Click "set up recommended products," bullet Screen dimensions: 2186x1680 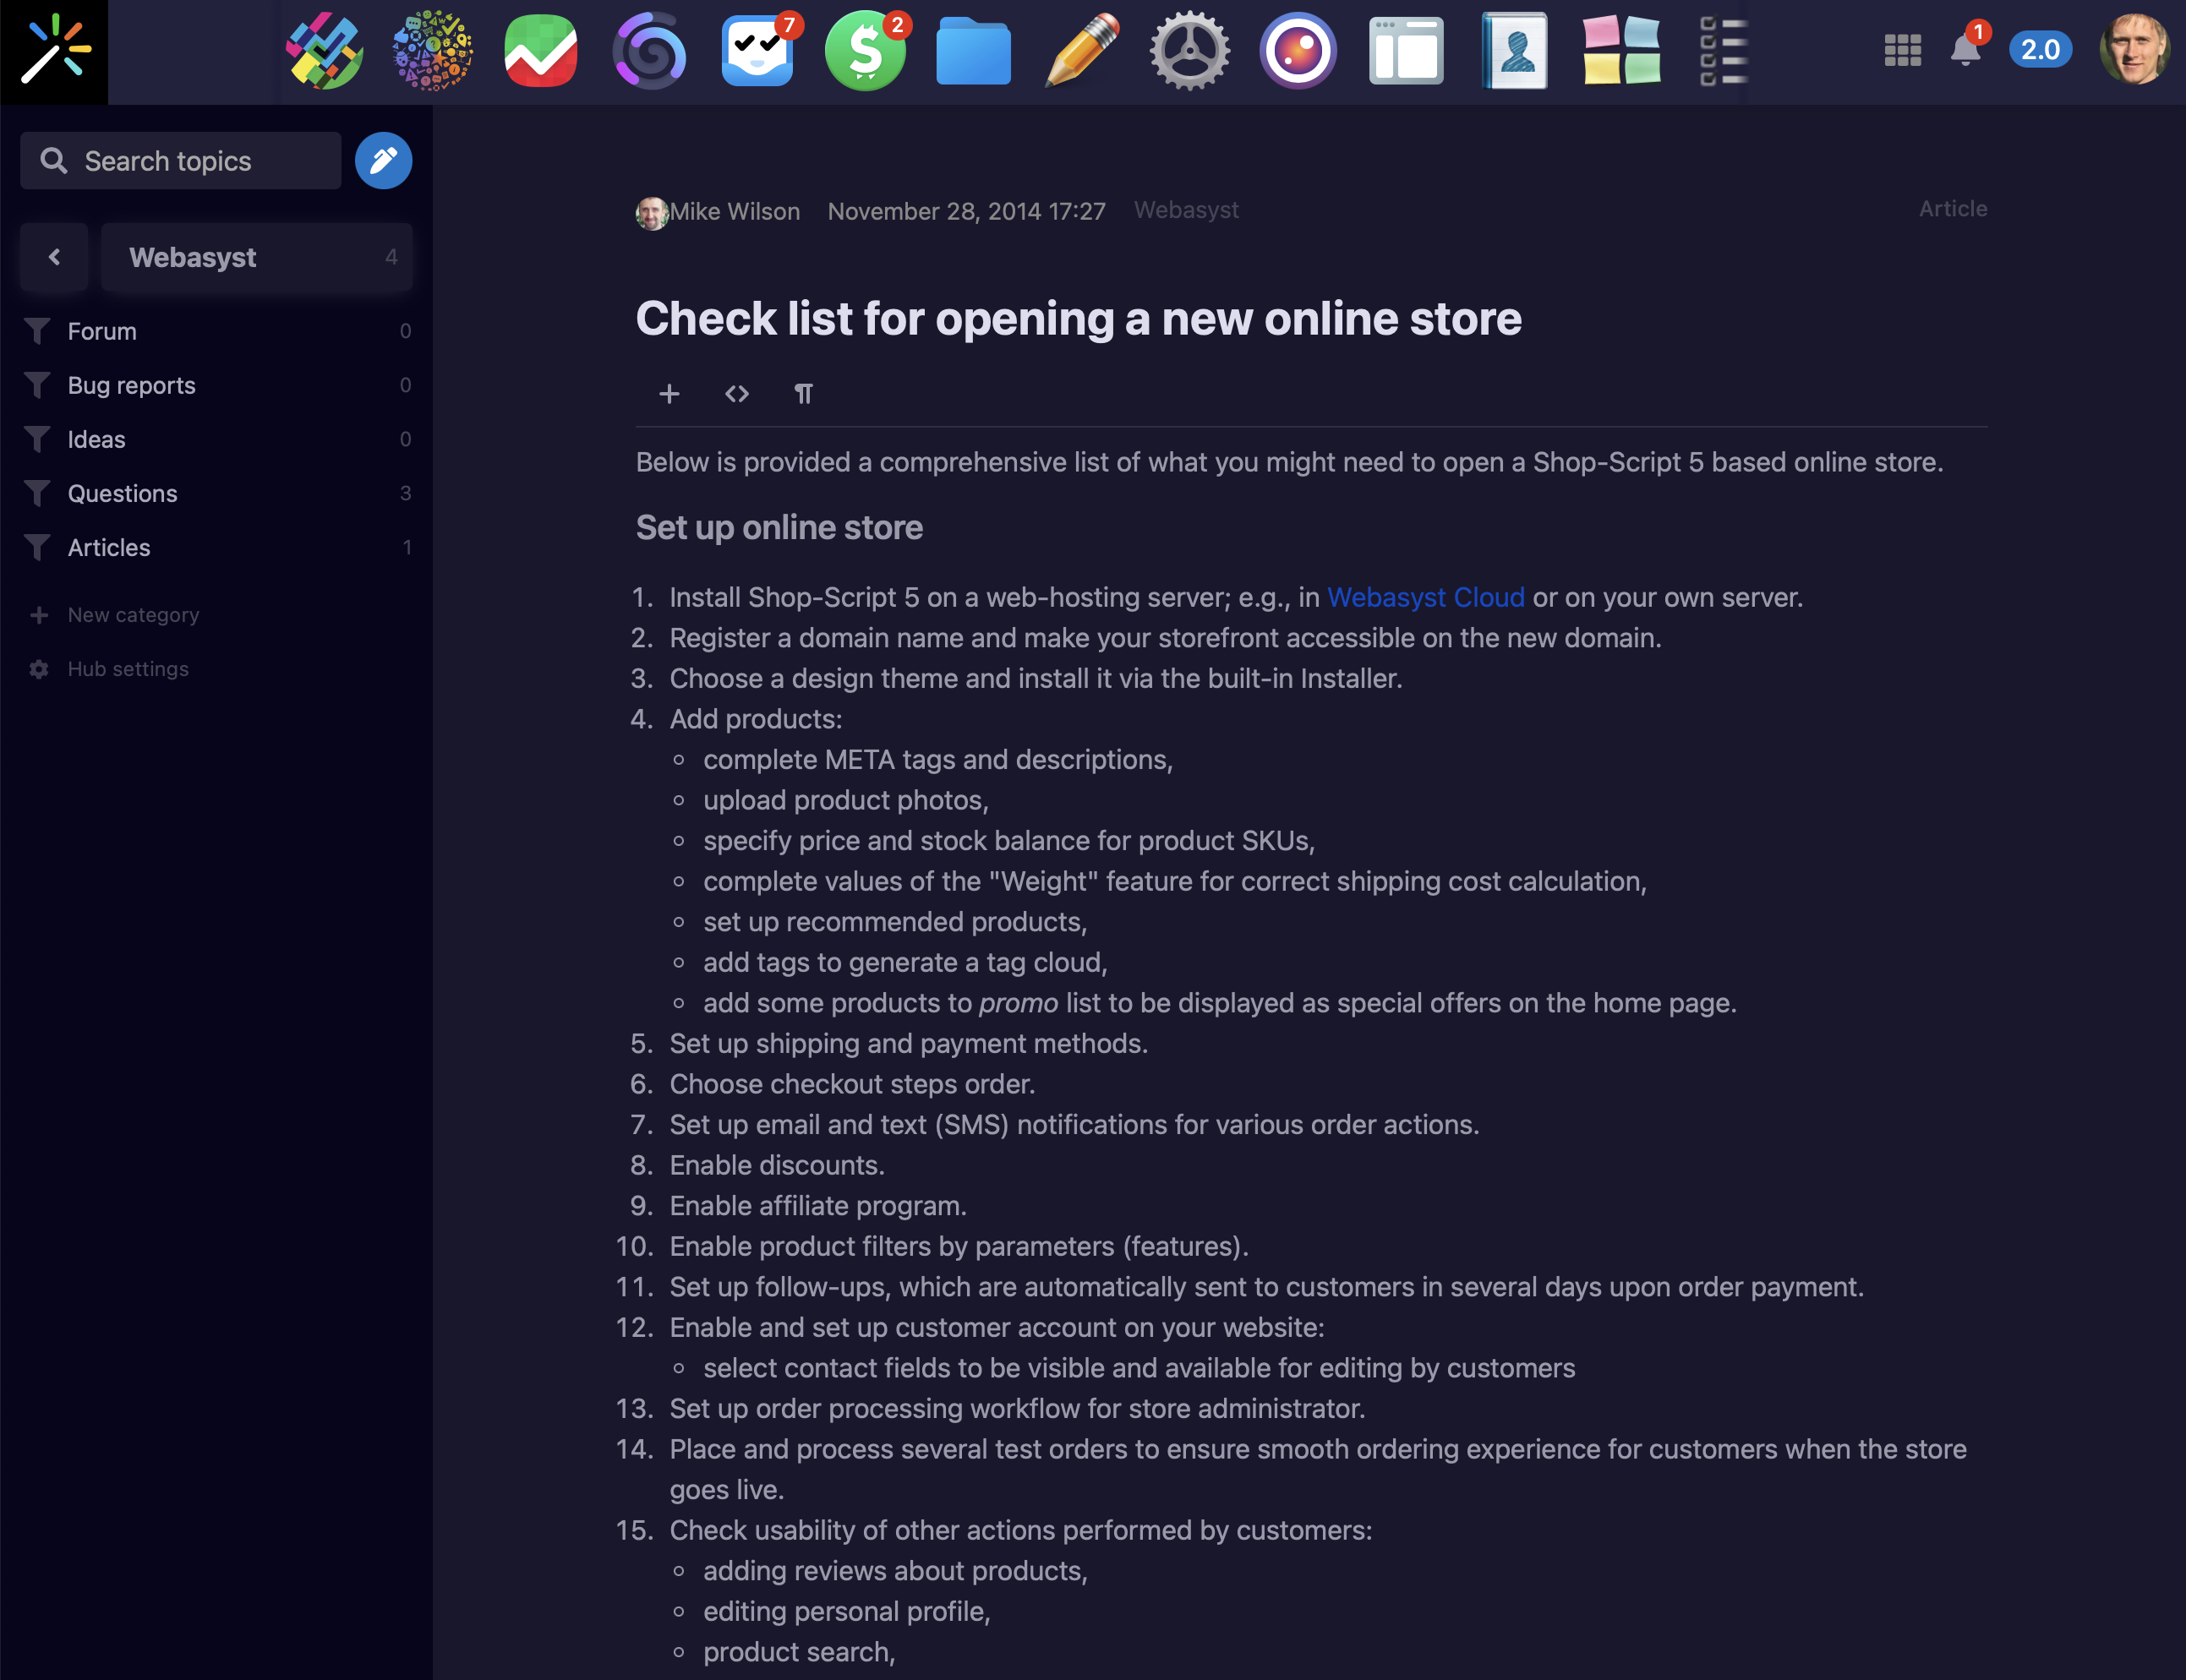coord(895,922)
